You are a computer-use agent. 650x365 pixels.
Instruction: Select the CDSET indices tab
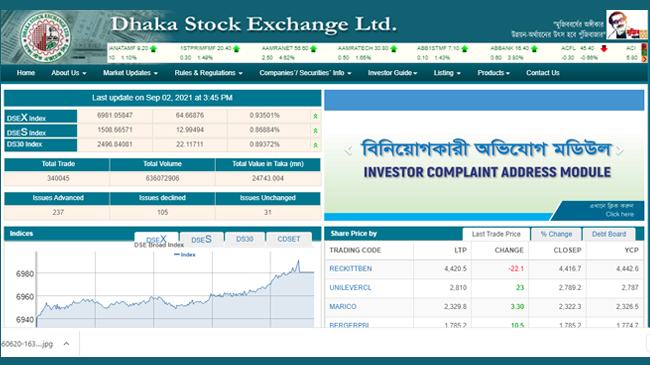tap(289, 239)
